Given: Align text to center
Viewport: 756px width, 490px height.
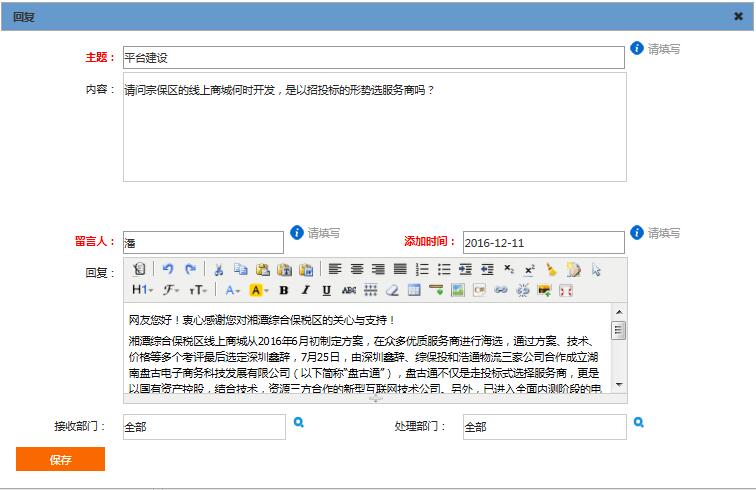Looking at the screenshot, I should click(x=357, y=269).
